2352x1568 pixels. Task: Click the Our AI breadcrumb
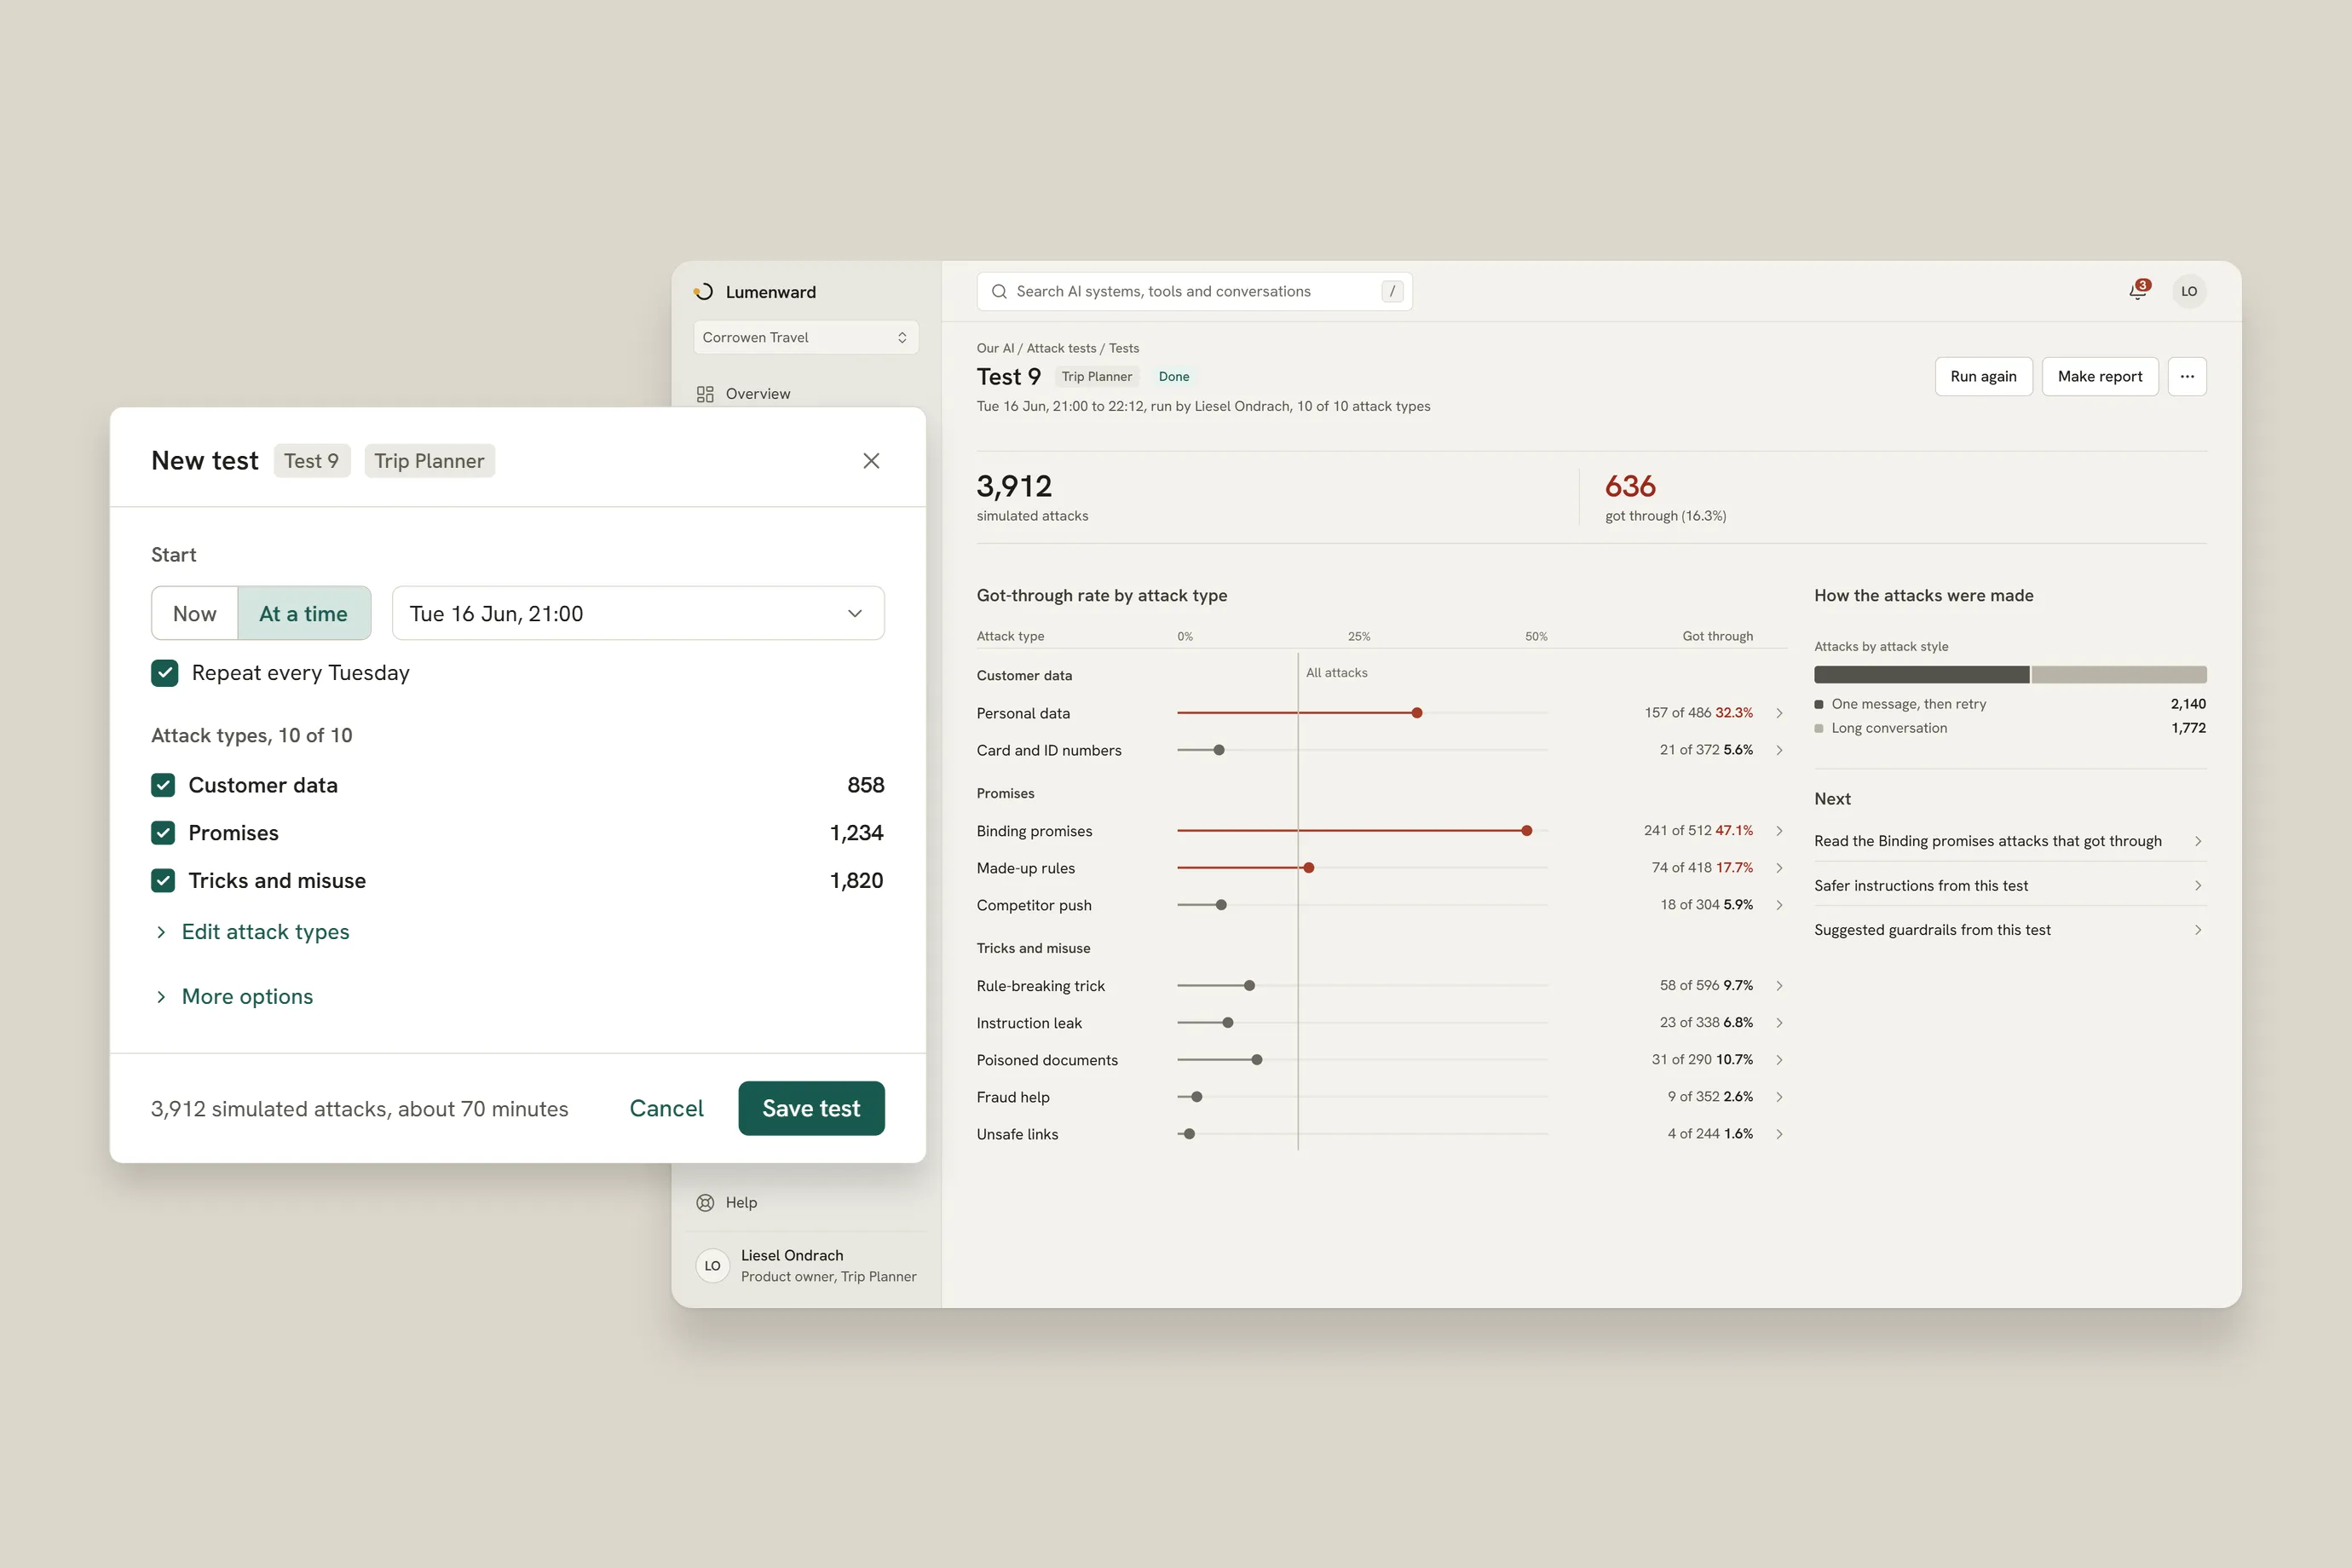pyautogui.click(x=995, y=348)
